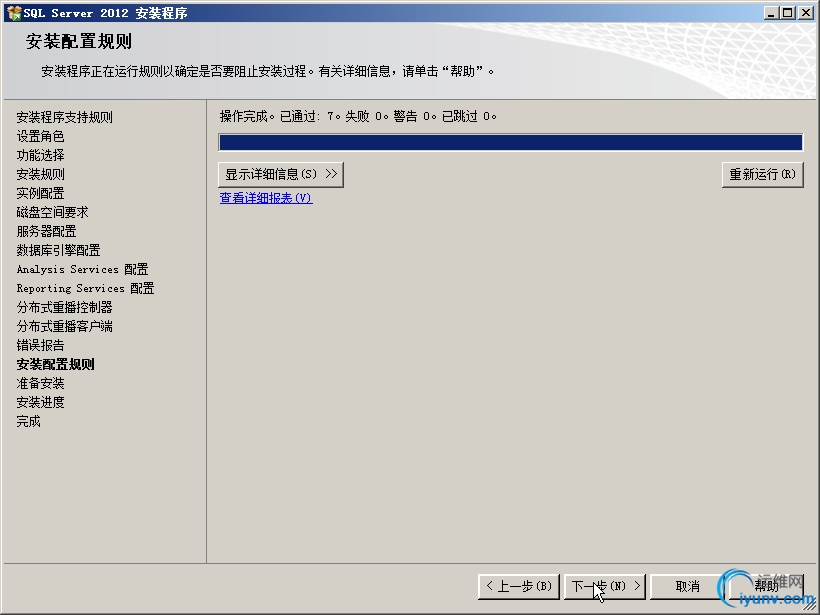Click the 操作完成 status summary text
Viewport: 820px width, 615px height.
358,116
